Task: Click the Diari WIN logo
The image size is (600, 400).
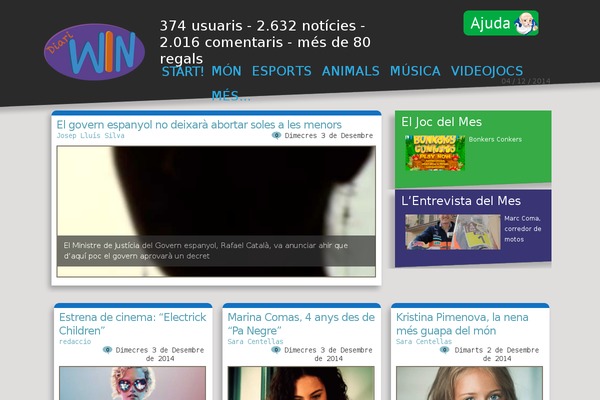Action: 94,52
